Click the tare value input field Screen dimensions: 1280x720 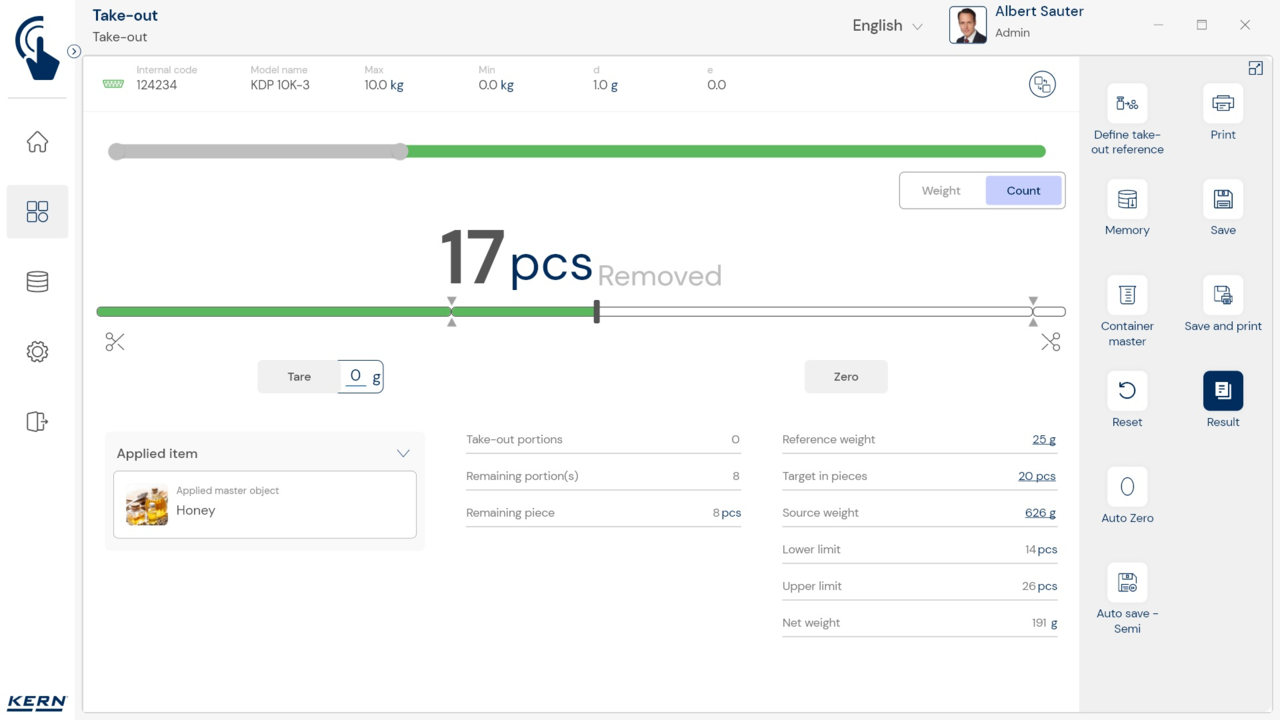(x=356, y=377)
